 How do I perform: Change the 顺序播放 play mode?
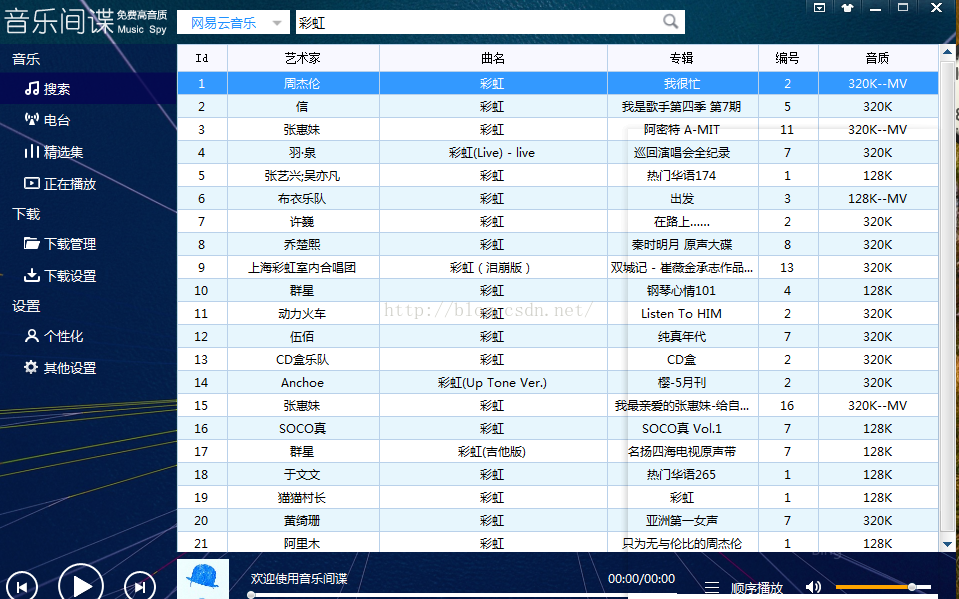point(757,589)
